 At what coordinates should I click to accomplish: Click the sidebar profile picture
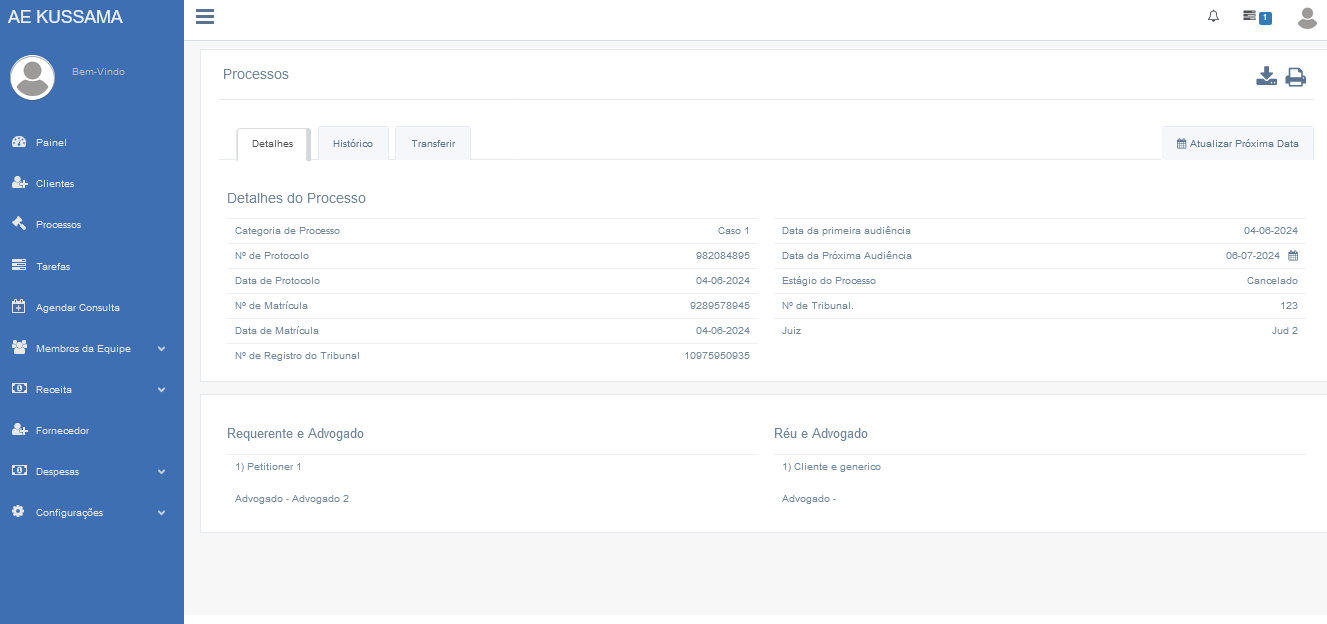(x=33, y=77)
